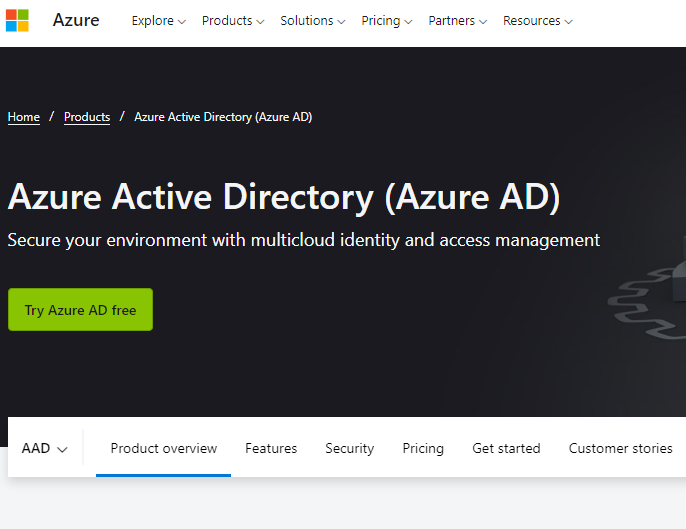Open the Get started tab
The image size is (686, 529).
pos(506,449)
